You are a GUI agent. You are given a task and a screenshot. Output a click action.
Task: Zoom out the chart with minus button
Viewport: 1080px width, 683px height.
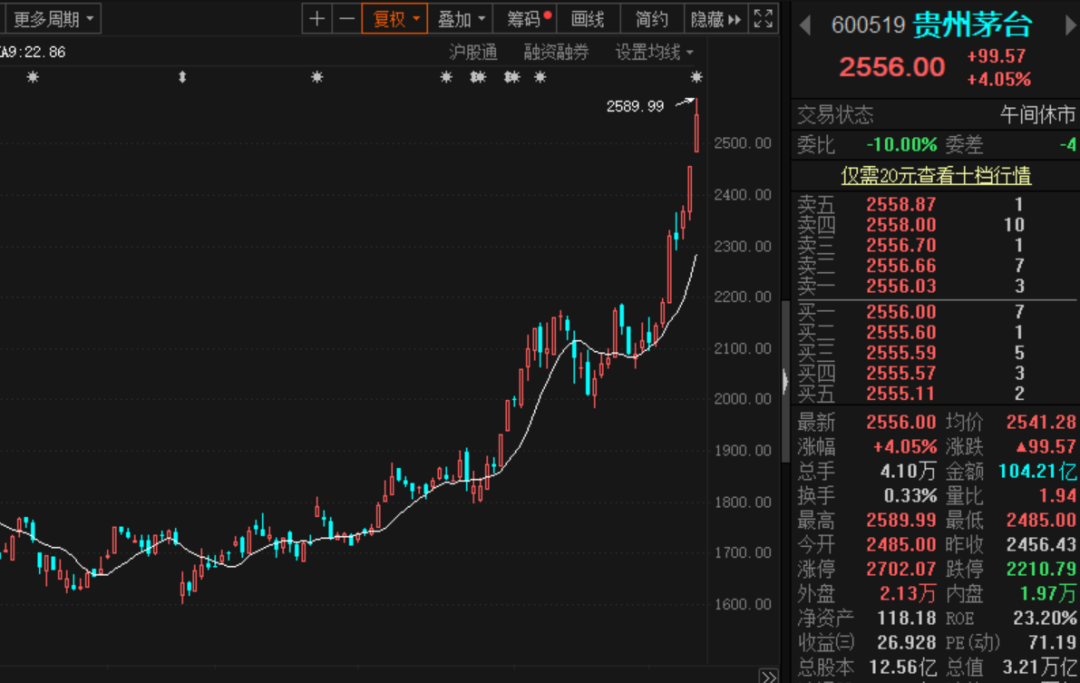[x=346, y=18]
